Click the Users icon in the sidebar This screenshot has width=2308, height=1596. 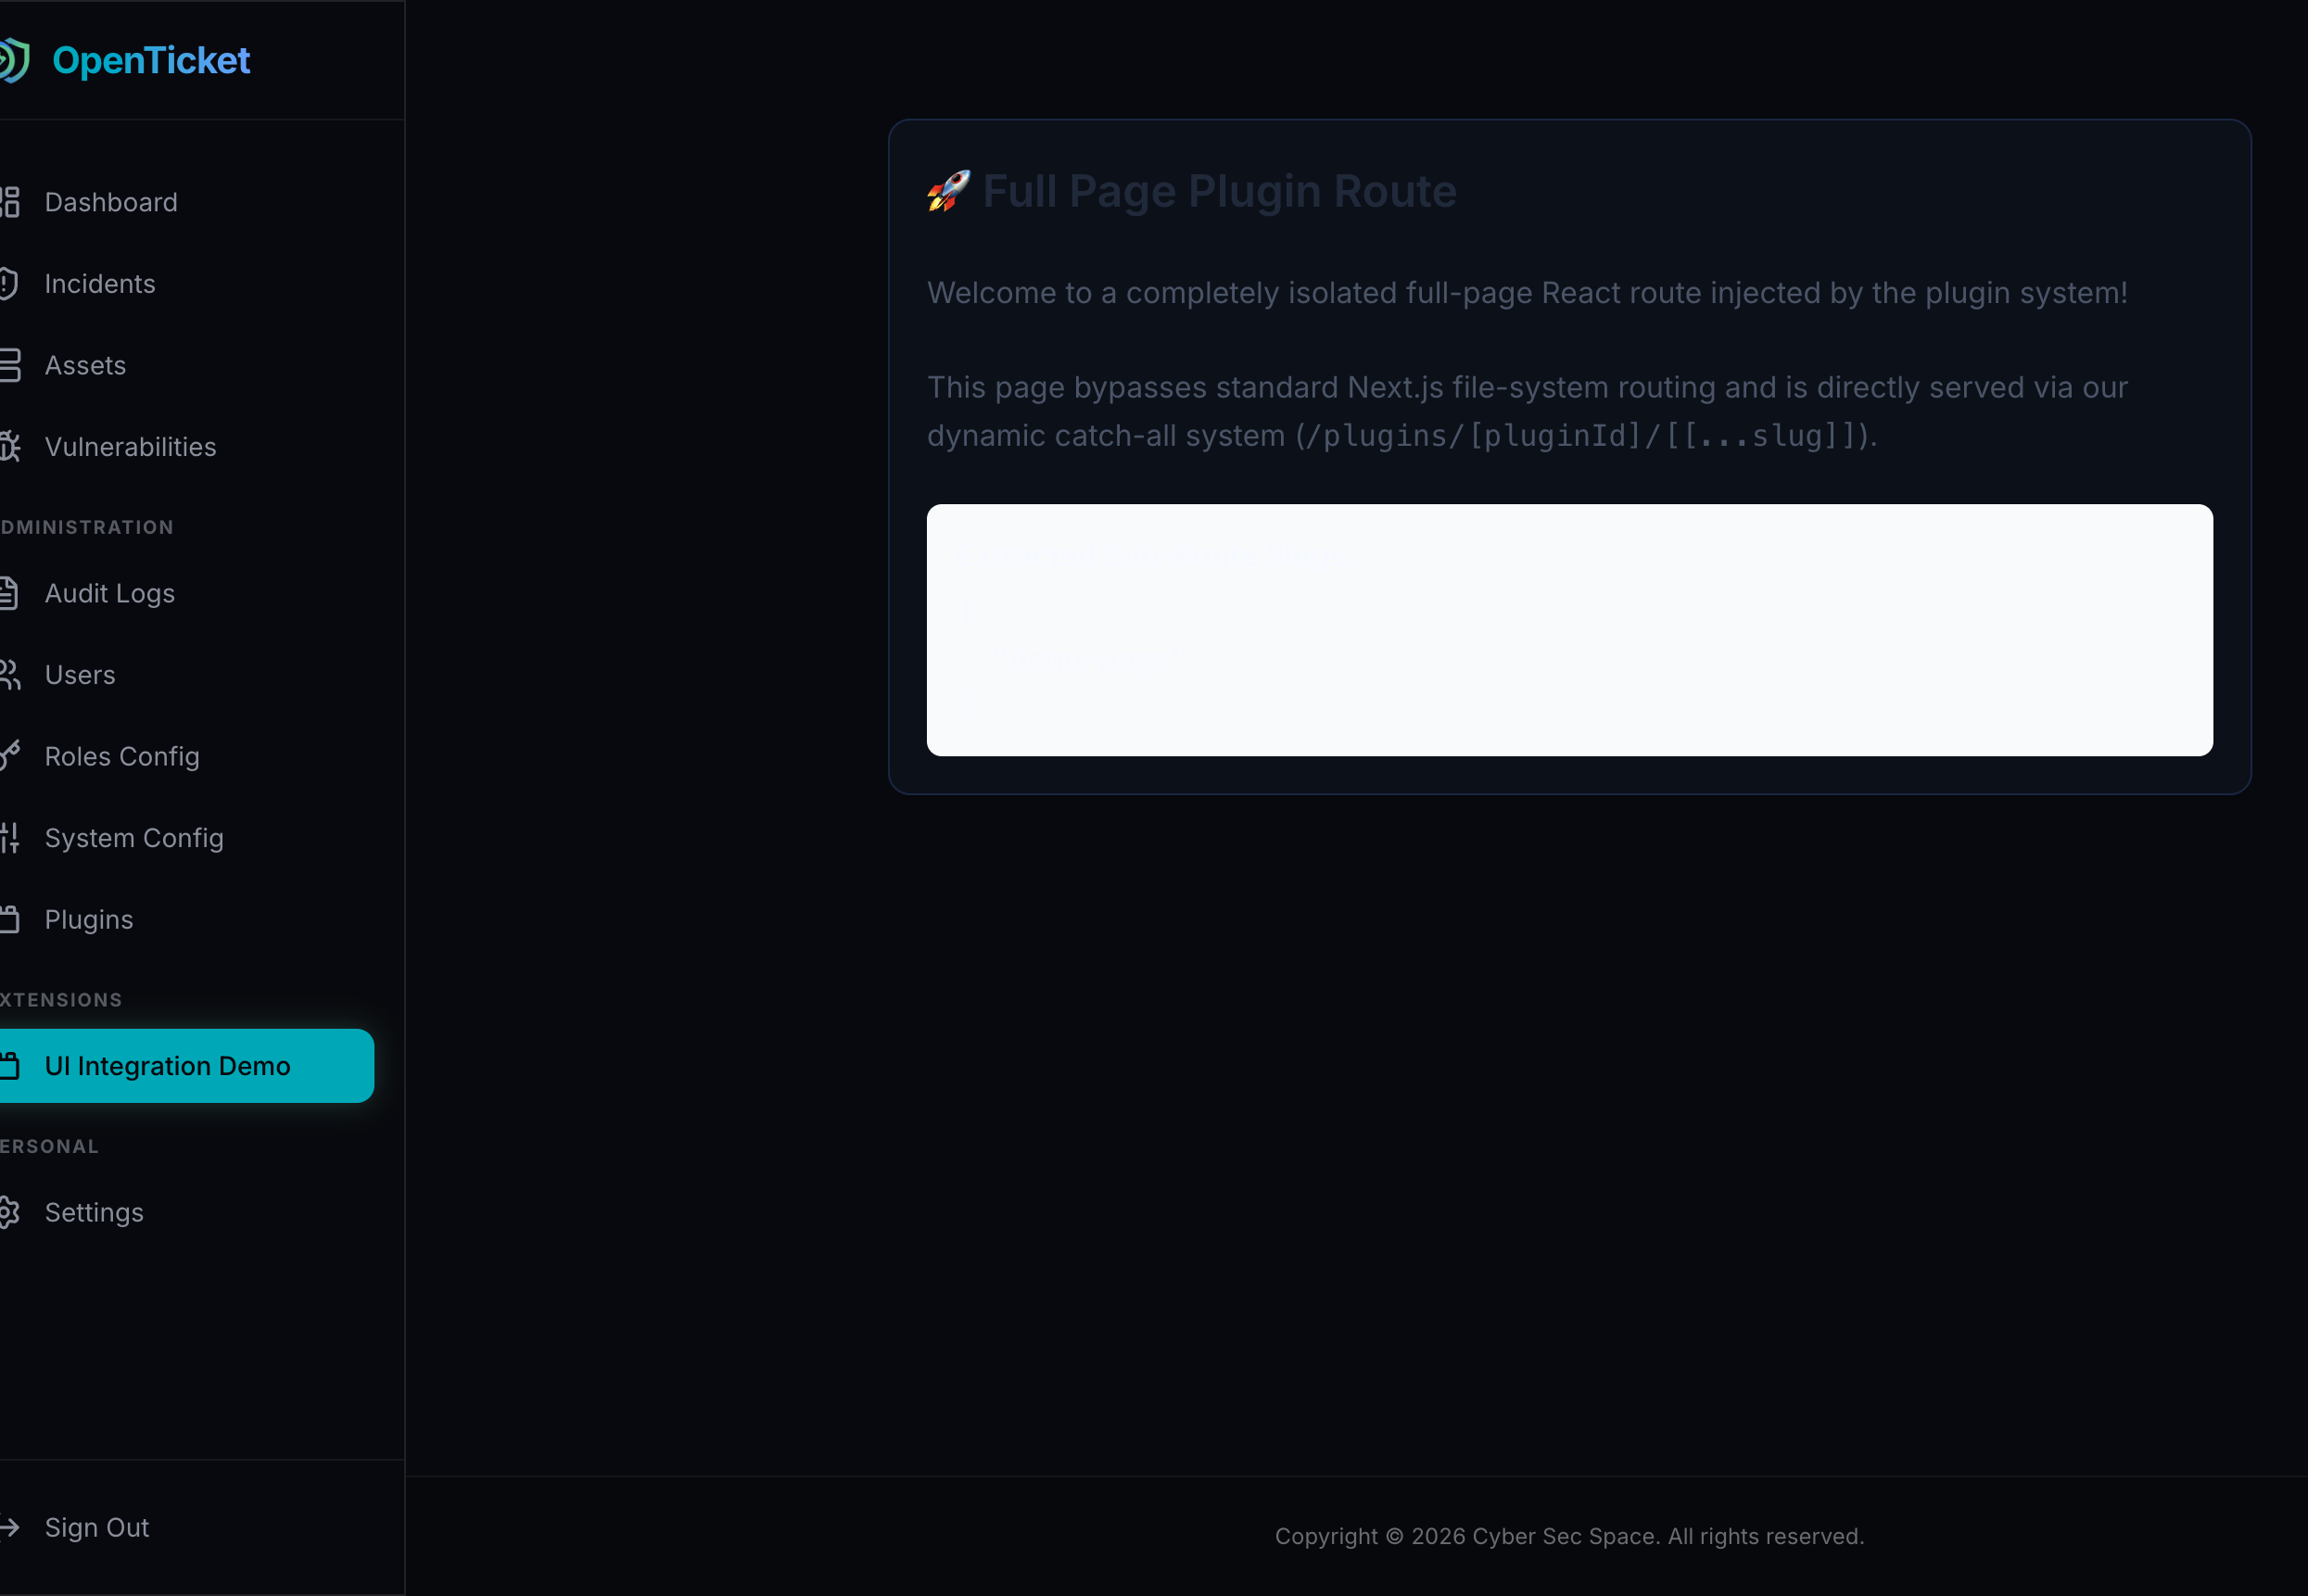[9, 674]
